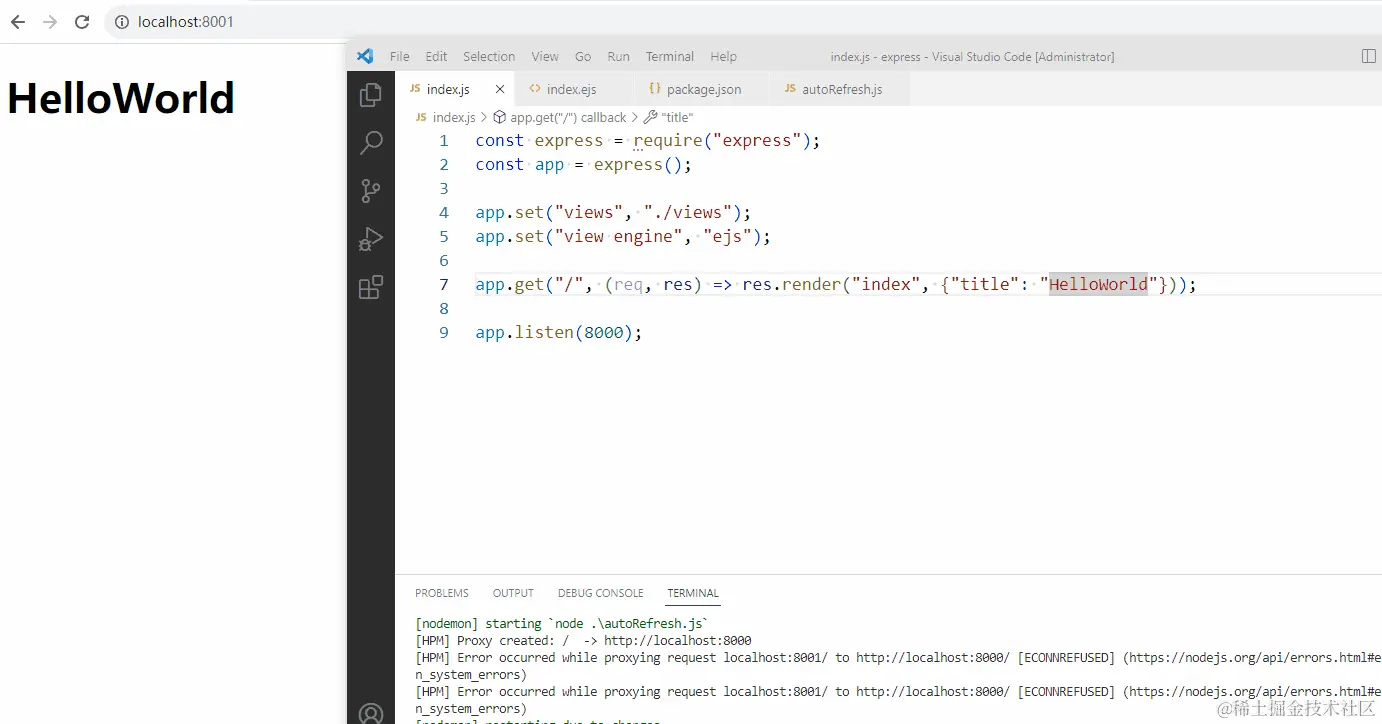Open Source Control view
Image resolution: width=1382 pixels, height=724 pixels.
[371, 191]
